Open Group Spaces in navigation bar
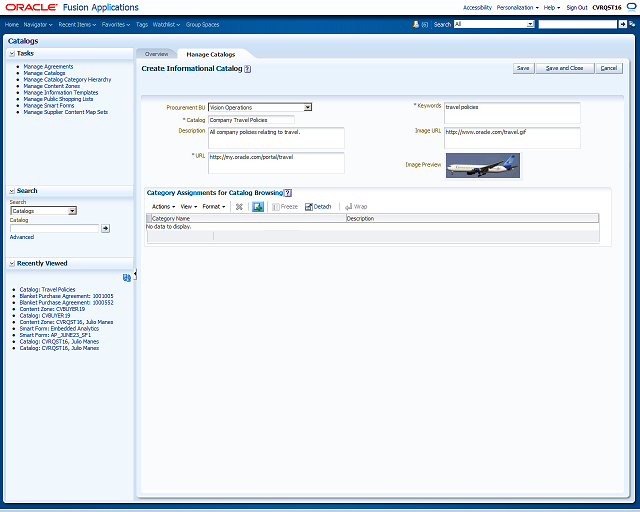 tap(202, 24)
